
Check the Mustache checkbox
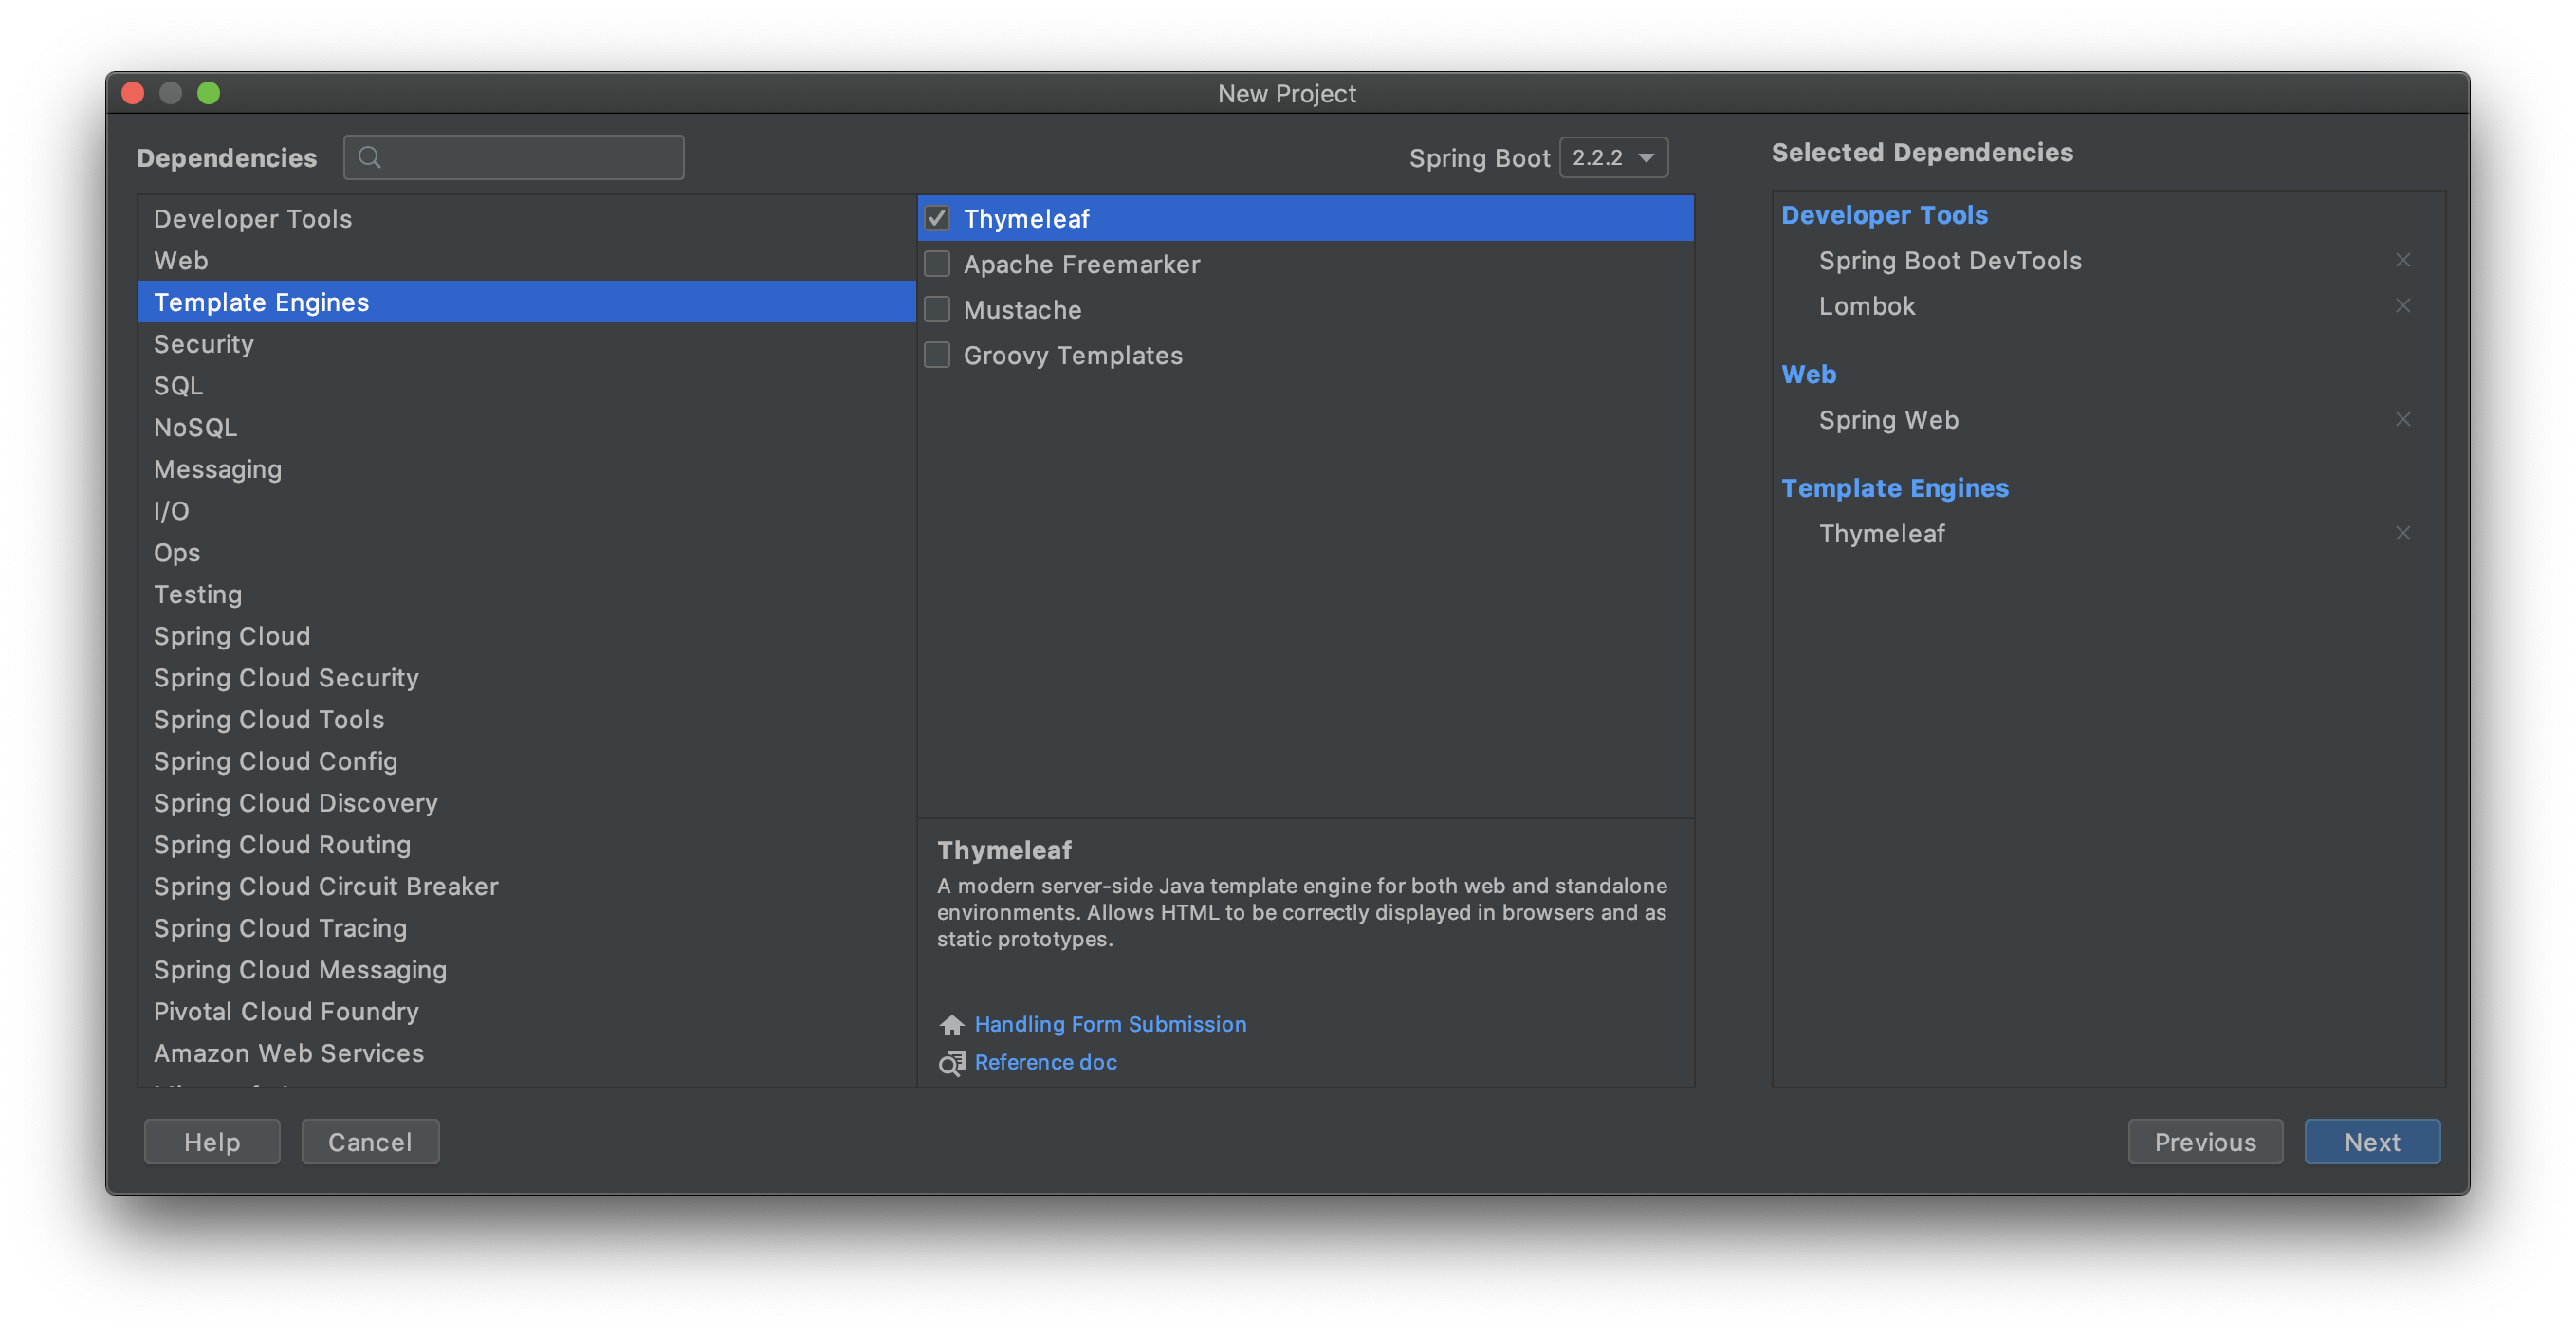click(x=937, y=310)
